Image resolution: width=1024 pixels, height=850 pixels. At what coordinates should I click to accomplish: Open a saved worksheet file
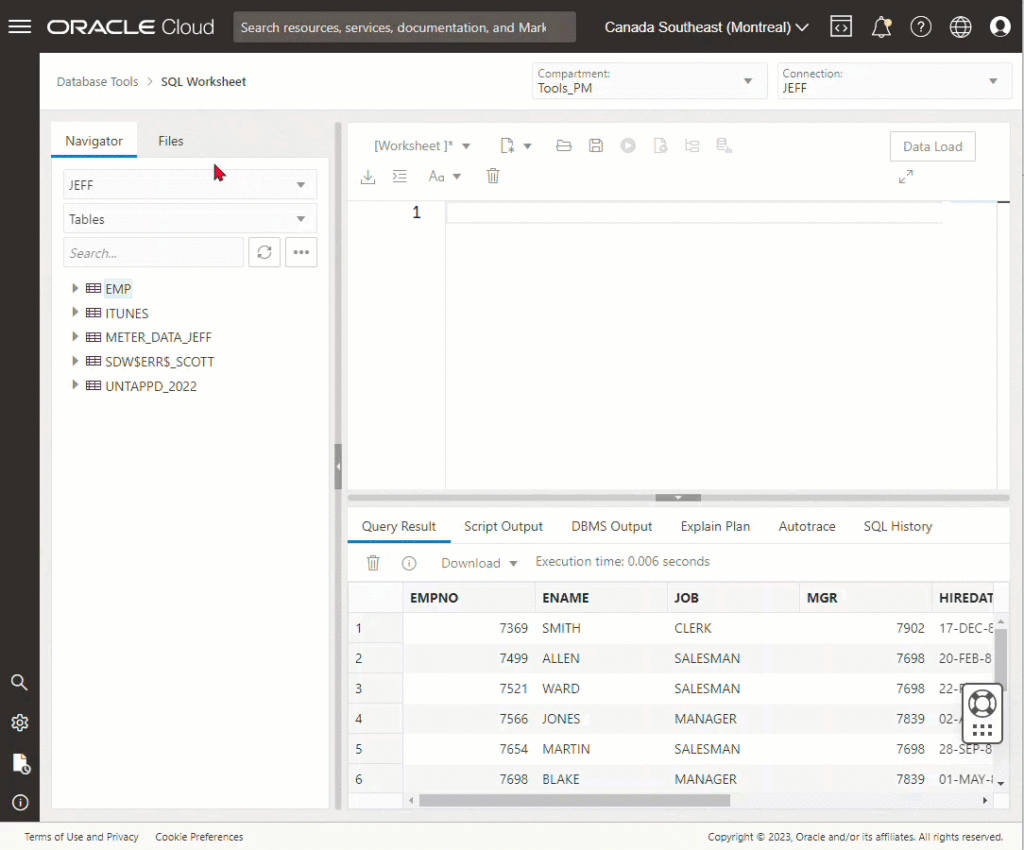point(564,145)
